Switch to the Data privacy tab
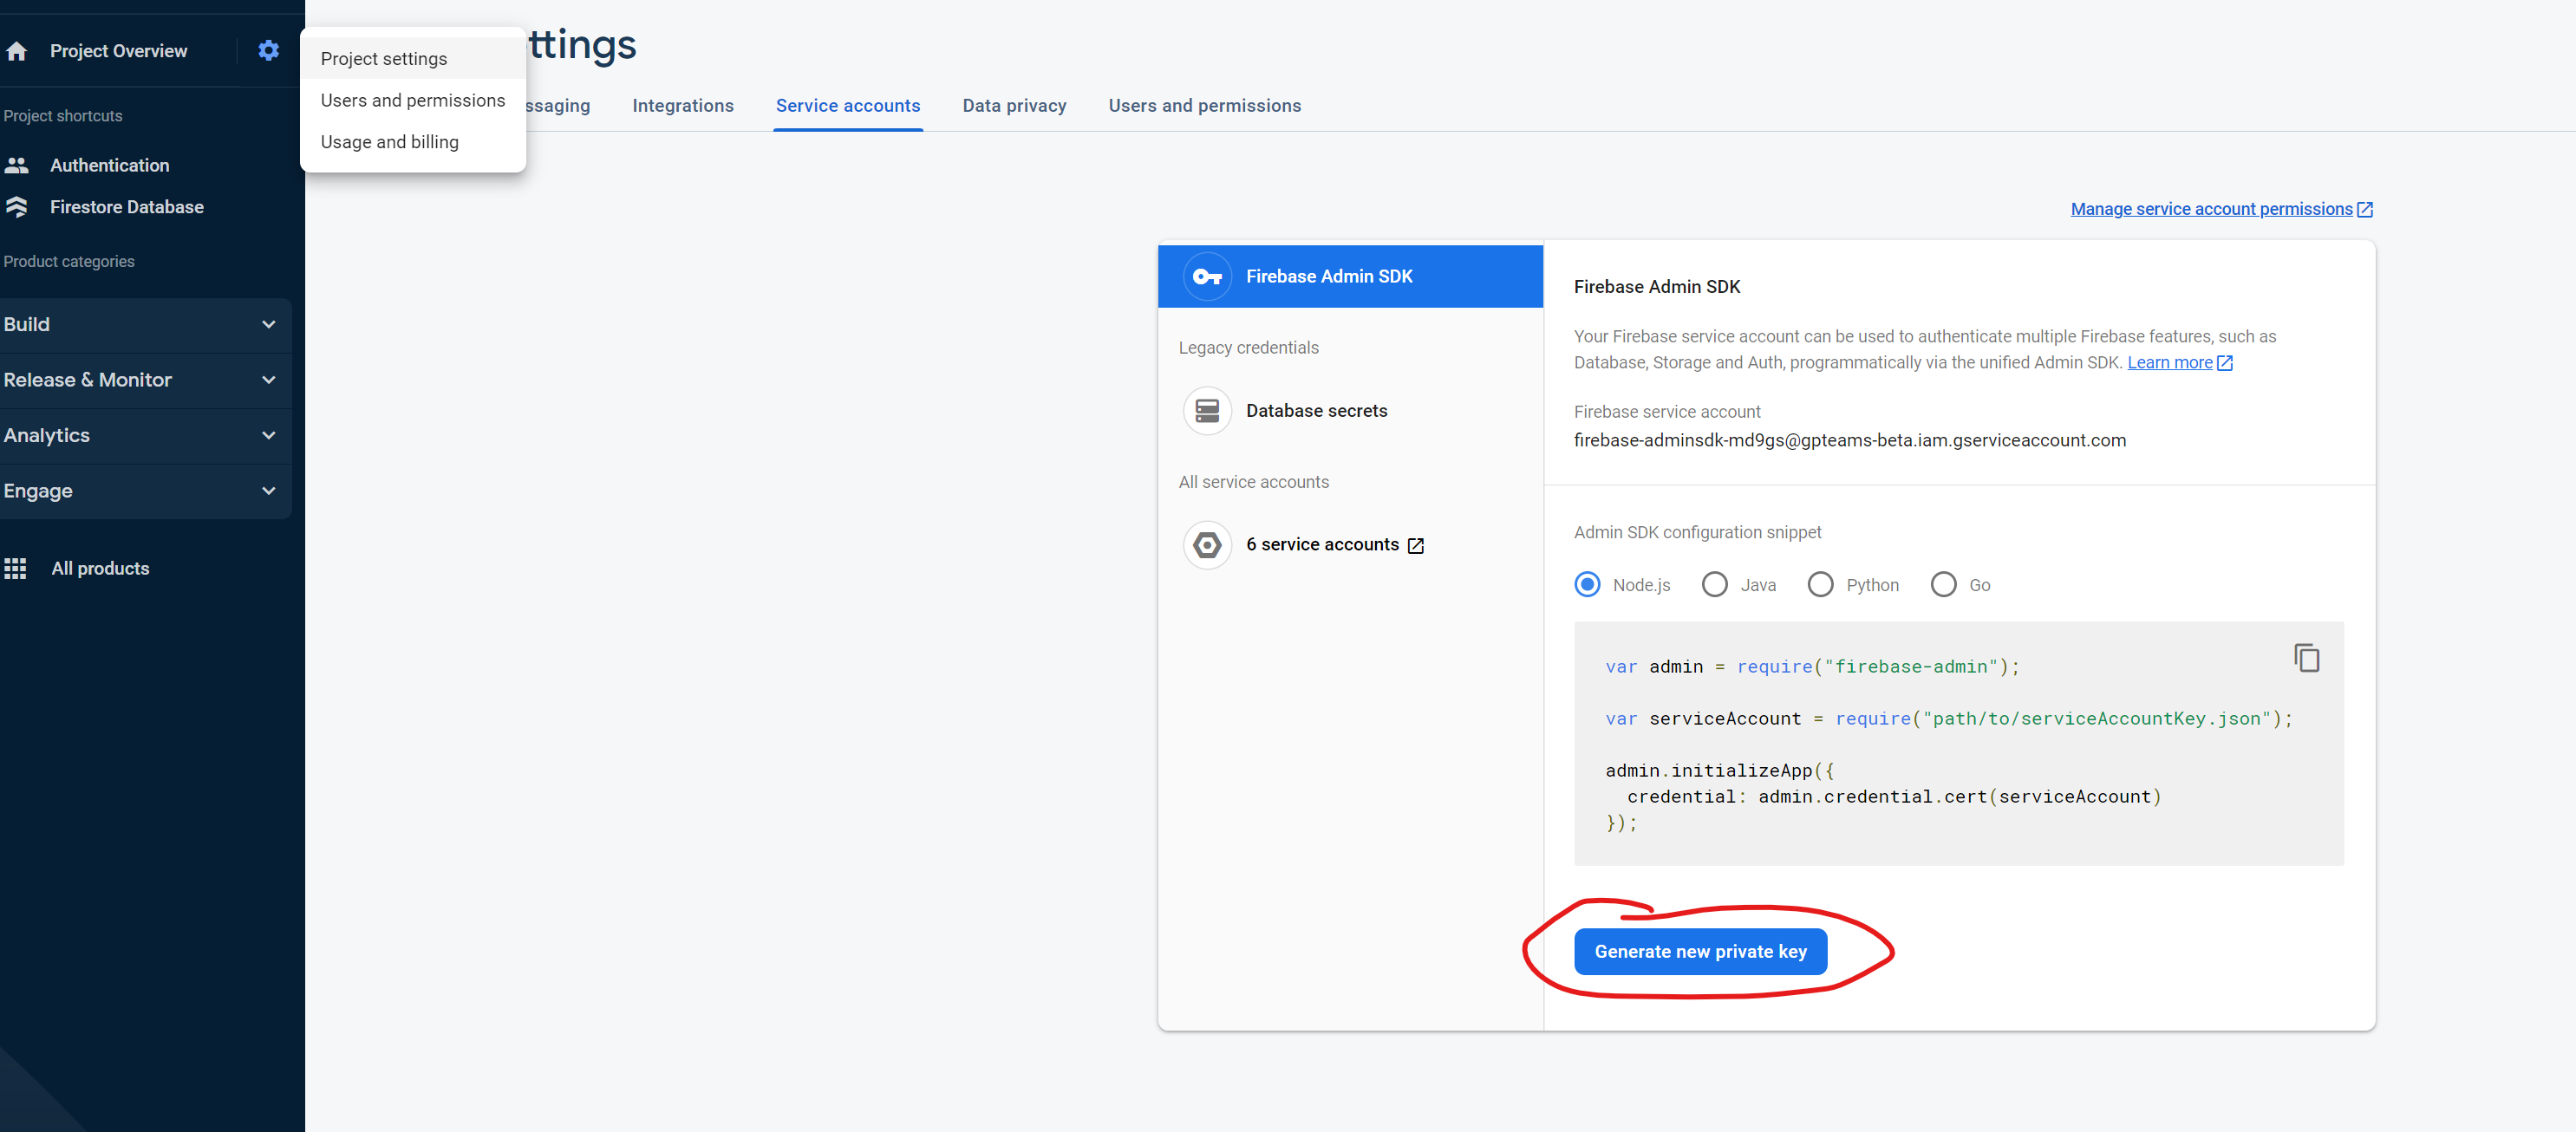 tap(1014, 106)
